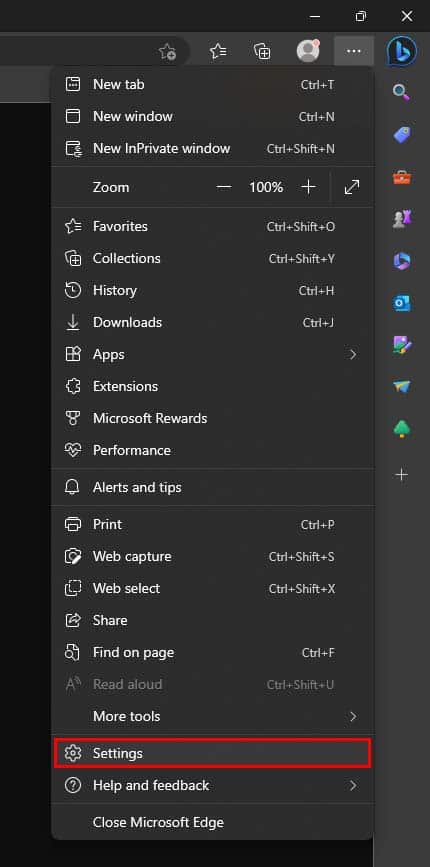Open the sidebar Shopping tag icon
This screenshot has height=867, width=430.
(x=402, y=135)
